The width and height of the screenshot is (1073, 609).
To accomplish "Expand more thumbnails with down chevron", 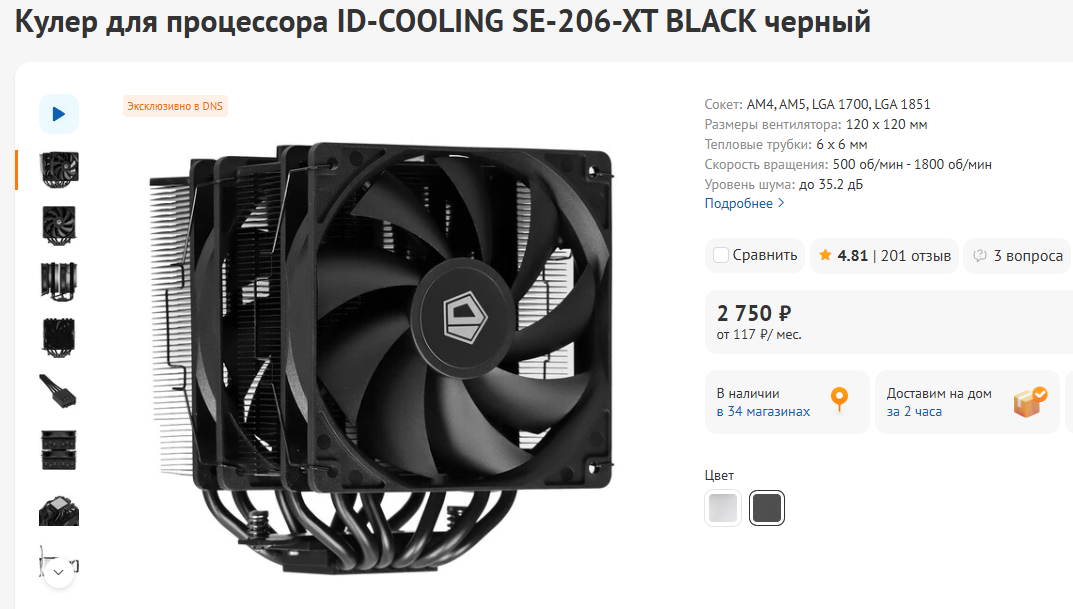I will (x=59, y=571).
